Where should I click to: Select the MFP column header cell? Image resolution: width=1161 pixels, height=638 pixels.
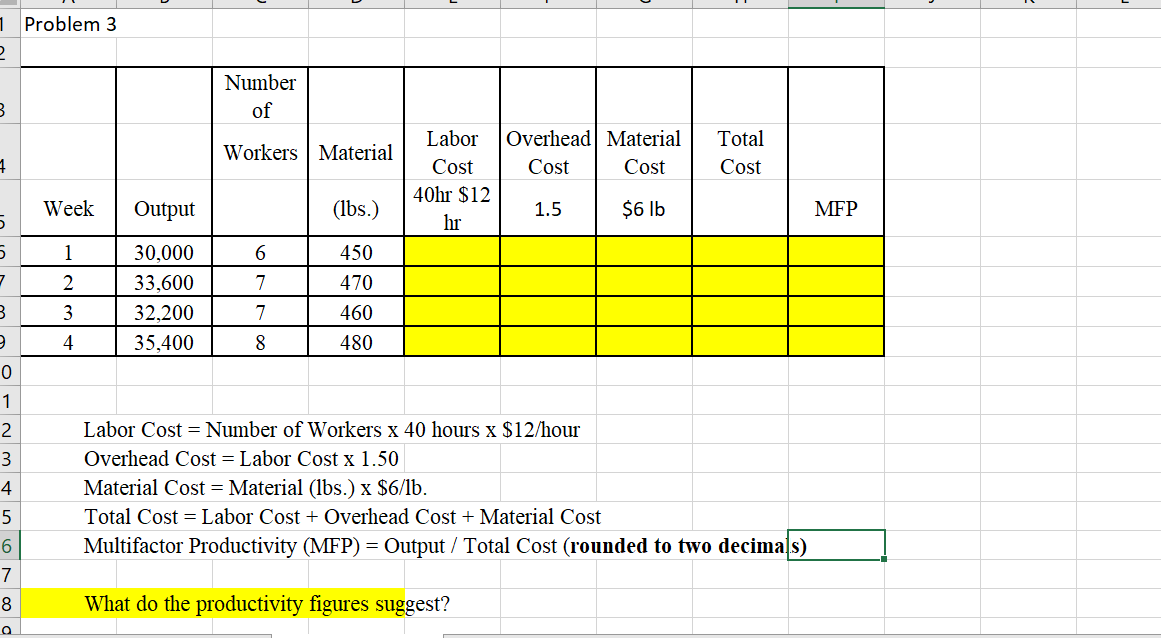(836, 208)
